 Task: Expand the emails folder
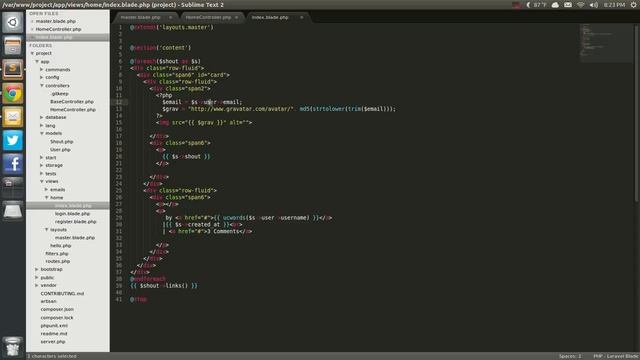[47, 189]
